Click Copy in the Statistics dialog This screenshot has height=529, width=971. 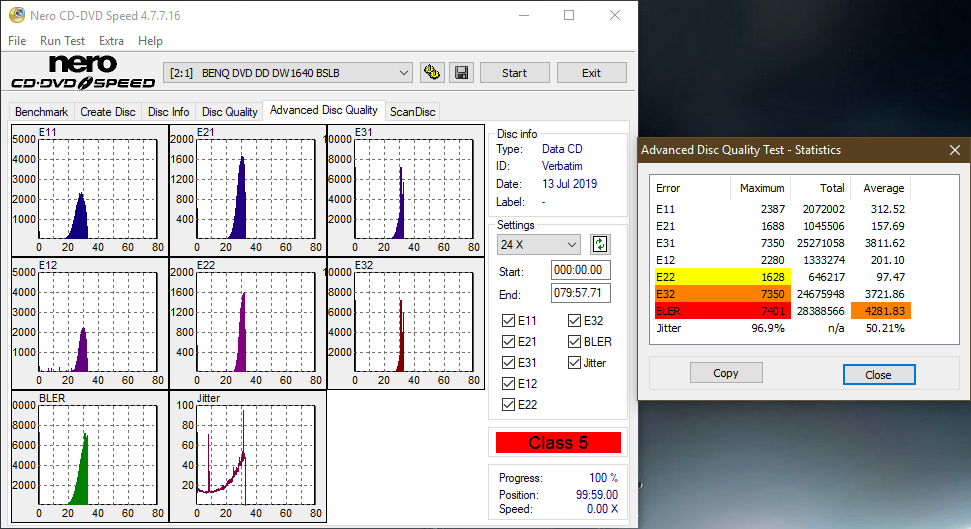click(726, 373)
